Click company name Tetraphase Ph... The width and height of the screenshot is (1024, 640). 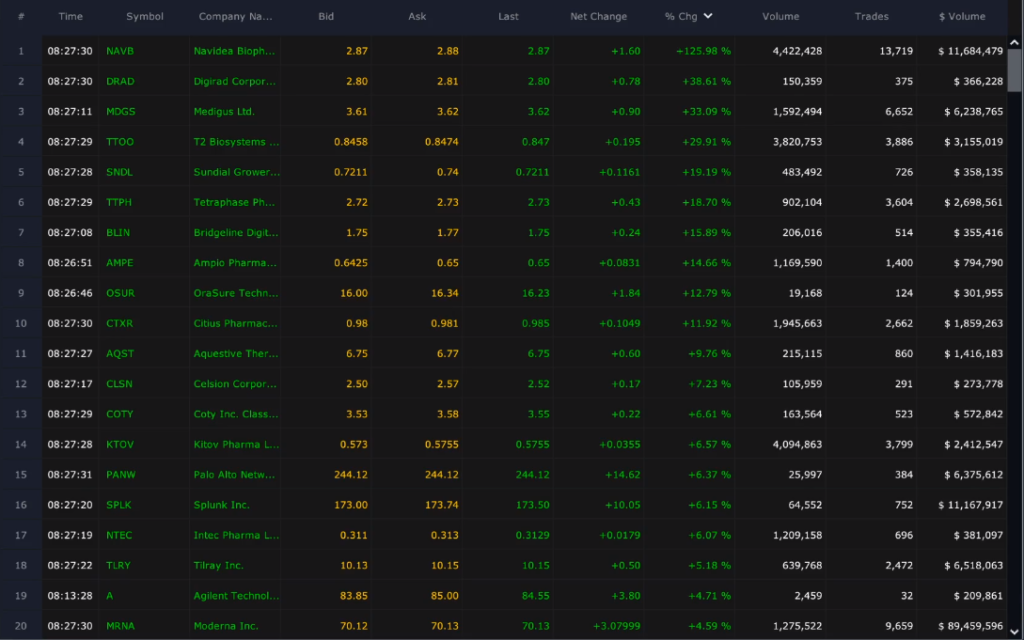point(234,202)
